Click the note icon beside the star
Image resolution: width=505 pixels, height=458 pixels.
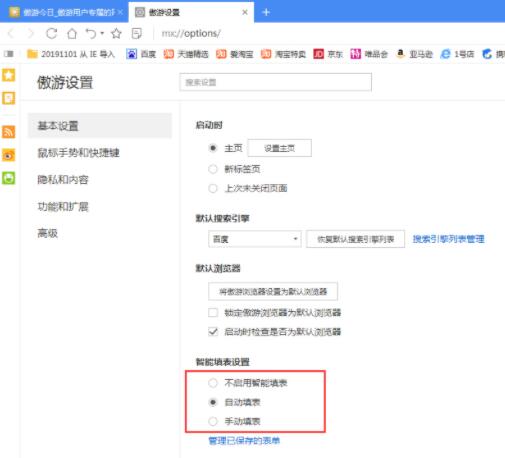[136, 33]
